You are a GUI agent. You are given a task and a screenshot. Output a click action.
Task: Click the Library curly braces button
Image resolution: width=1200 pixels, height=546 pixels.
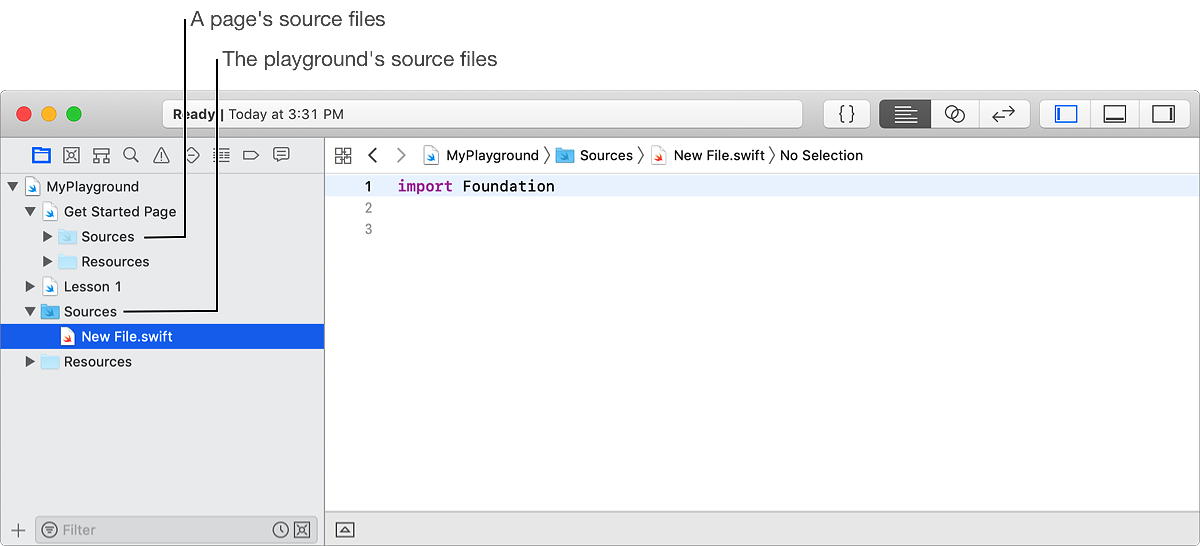point(846,114)
